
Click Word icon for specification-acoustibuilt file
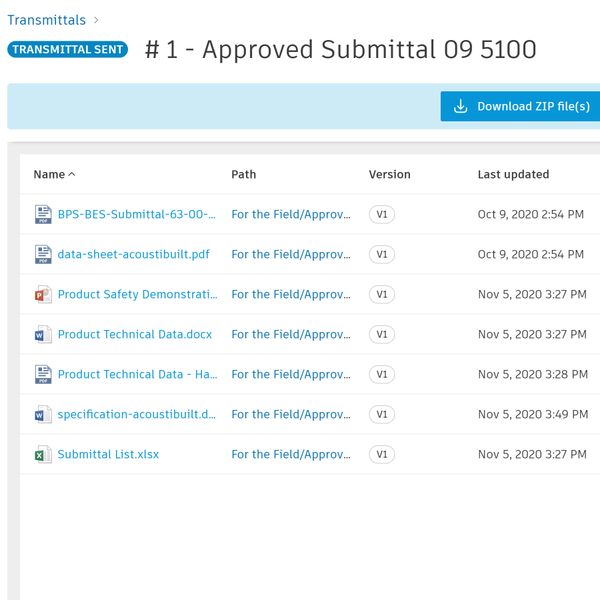pyautogui.click(x=43, y=414)
